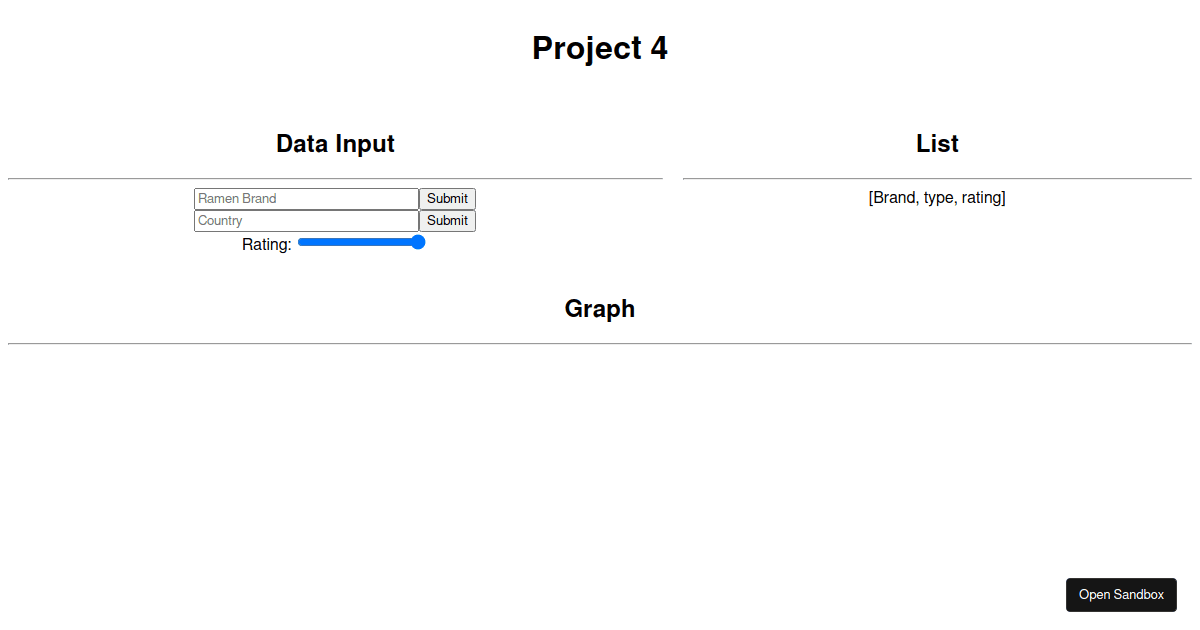Click the Submit button next to Ramen Brand
Viewport: 1200px width, 630px height.
pos(447,198)
